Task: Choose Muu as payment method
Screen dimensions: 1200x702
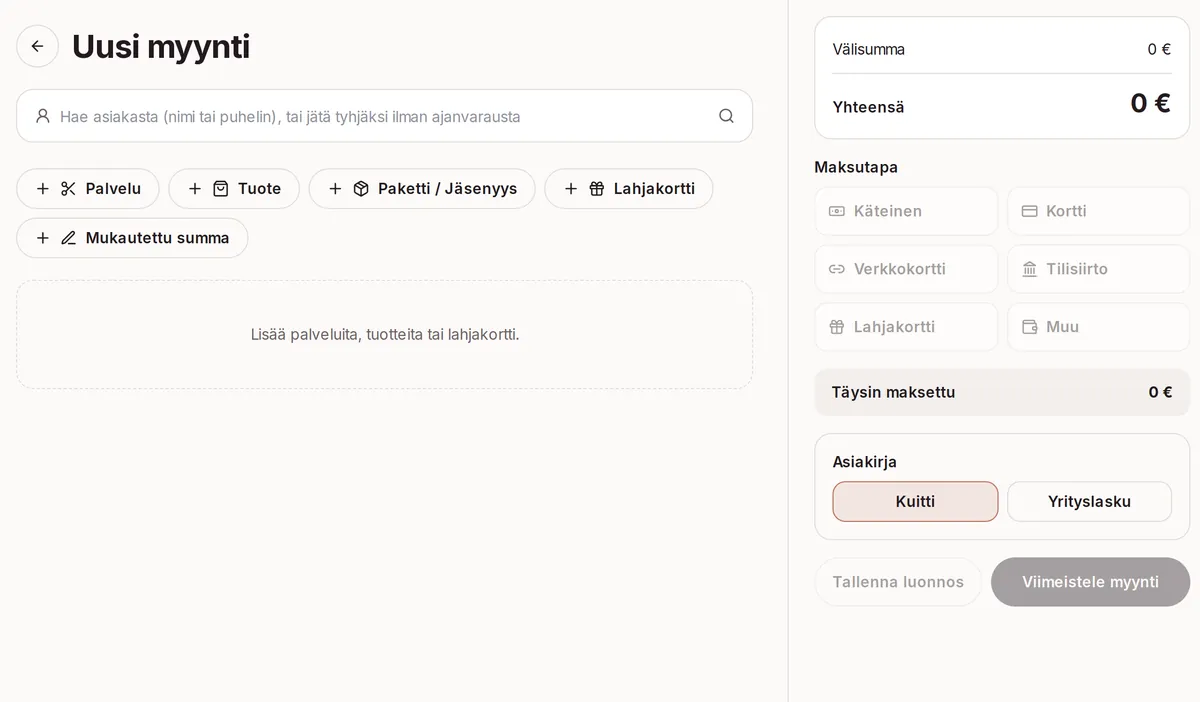Action: click(1098, 327)
